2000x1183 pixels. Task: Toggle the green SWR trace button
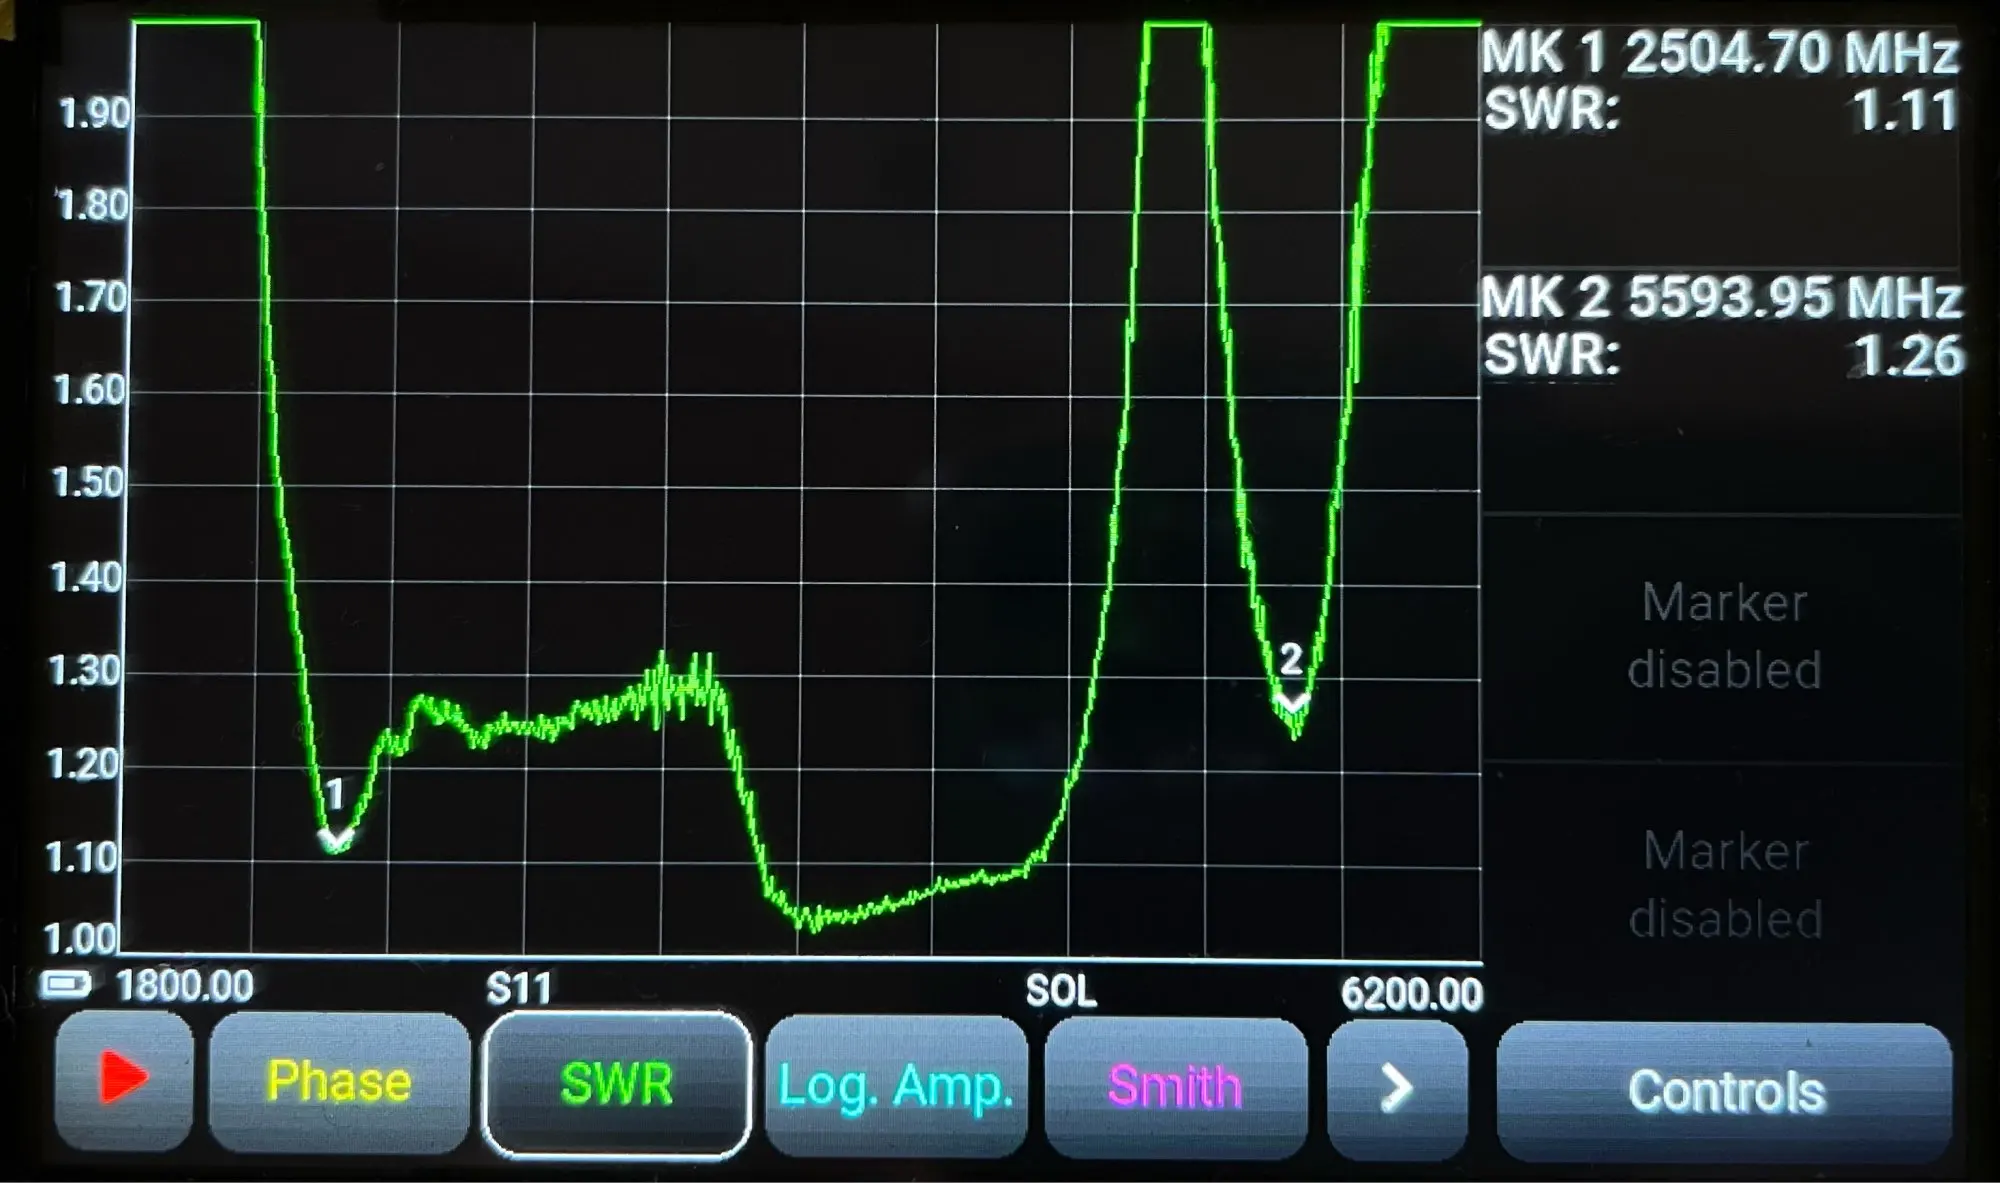[x=616, y=1085]
